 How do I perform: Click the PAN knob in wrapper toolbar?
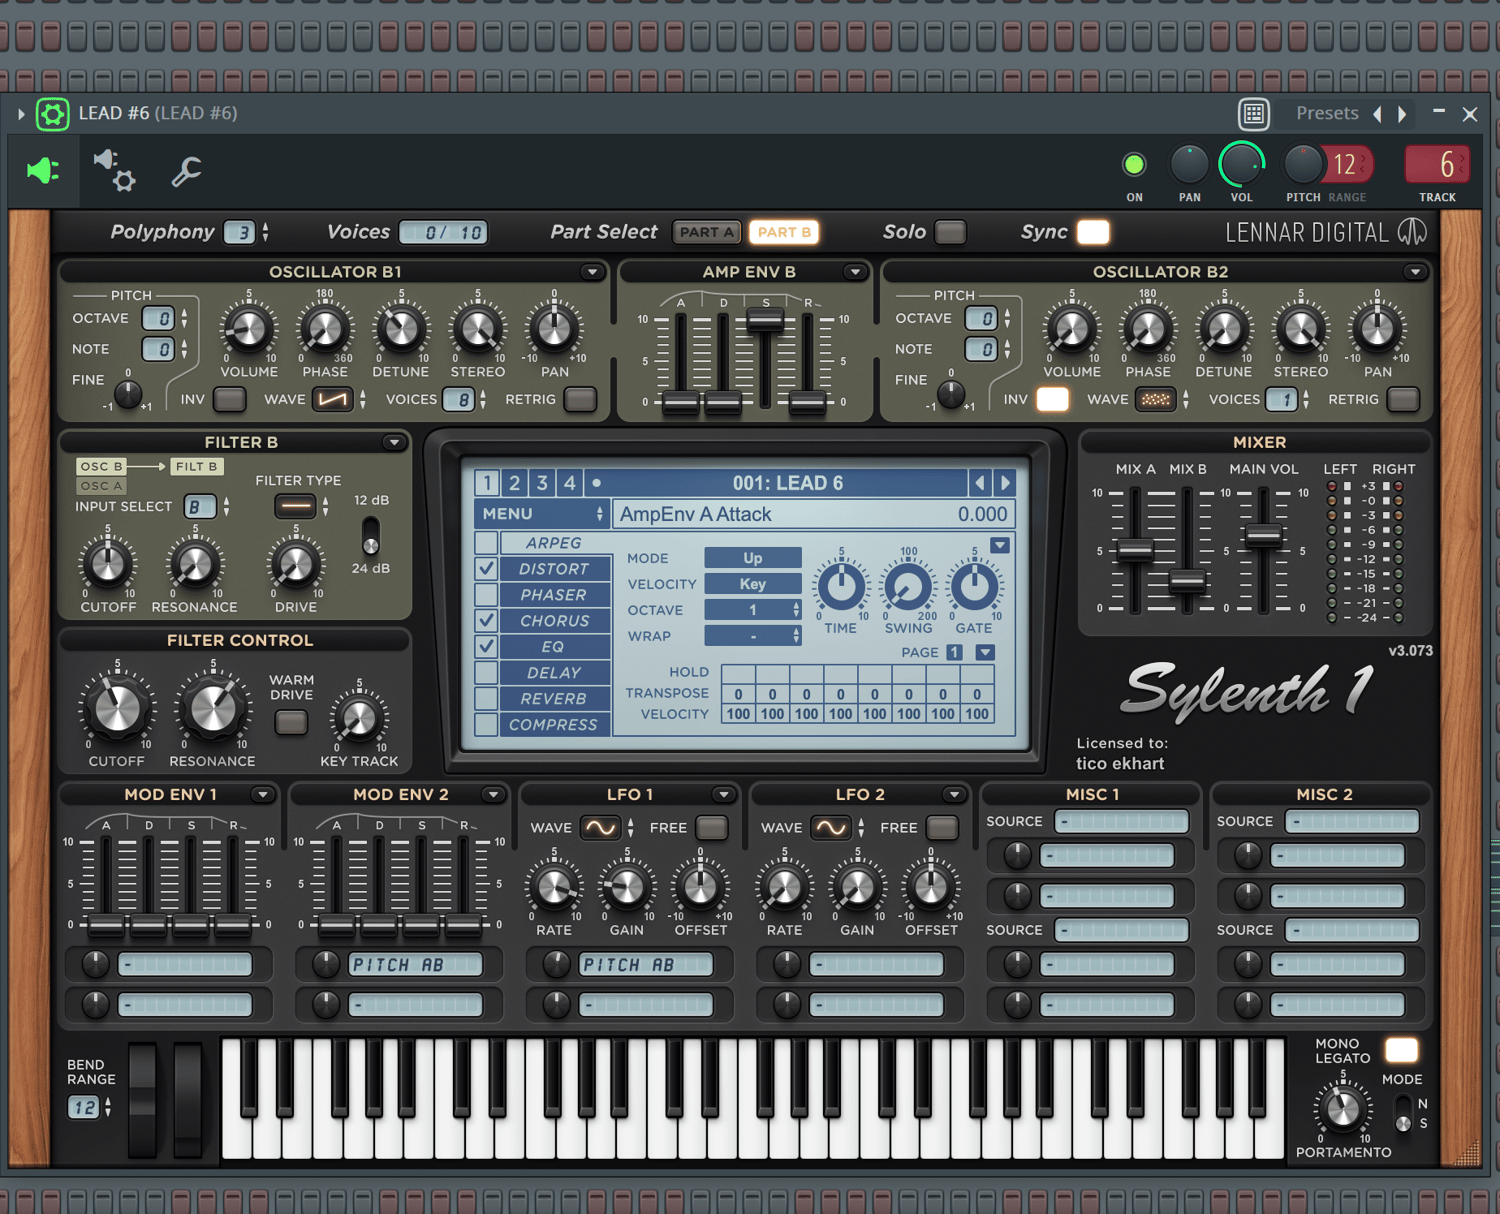click(x=1189, y=165)
